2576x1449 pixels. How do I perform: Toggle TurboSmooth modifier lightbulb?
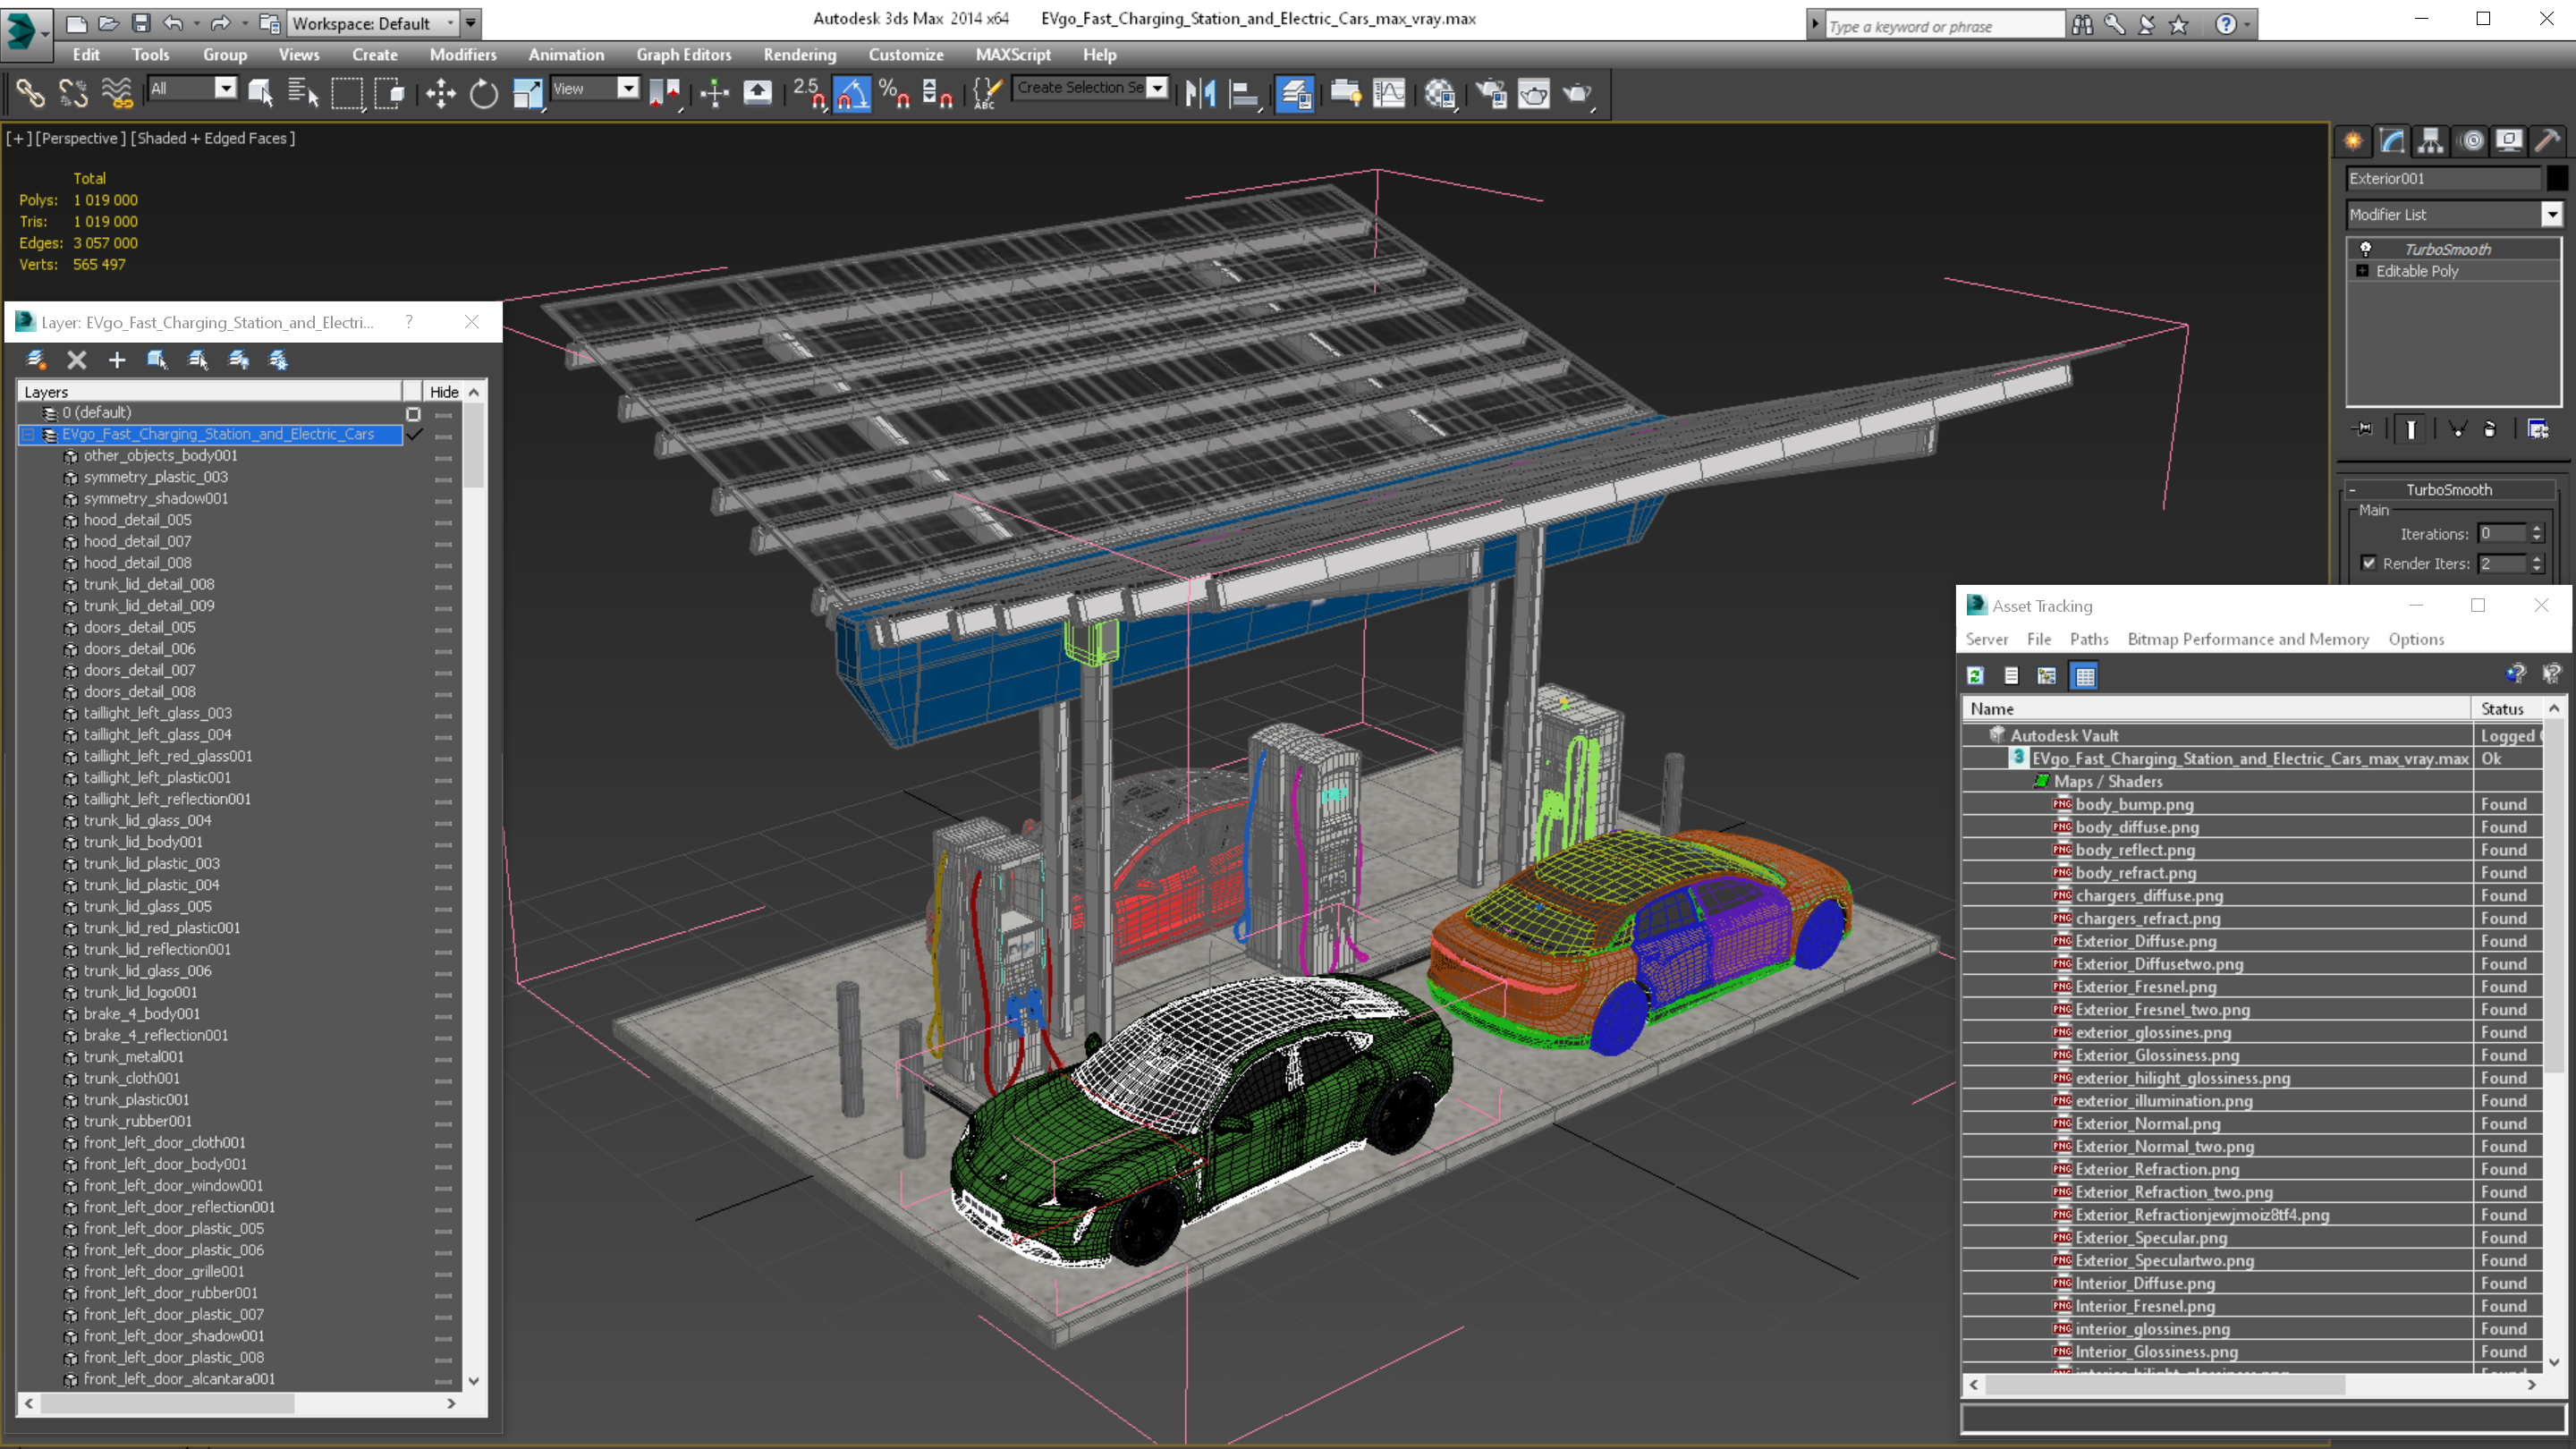2365,249
